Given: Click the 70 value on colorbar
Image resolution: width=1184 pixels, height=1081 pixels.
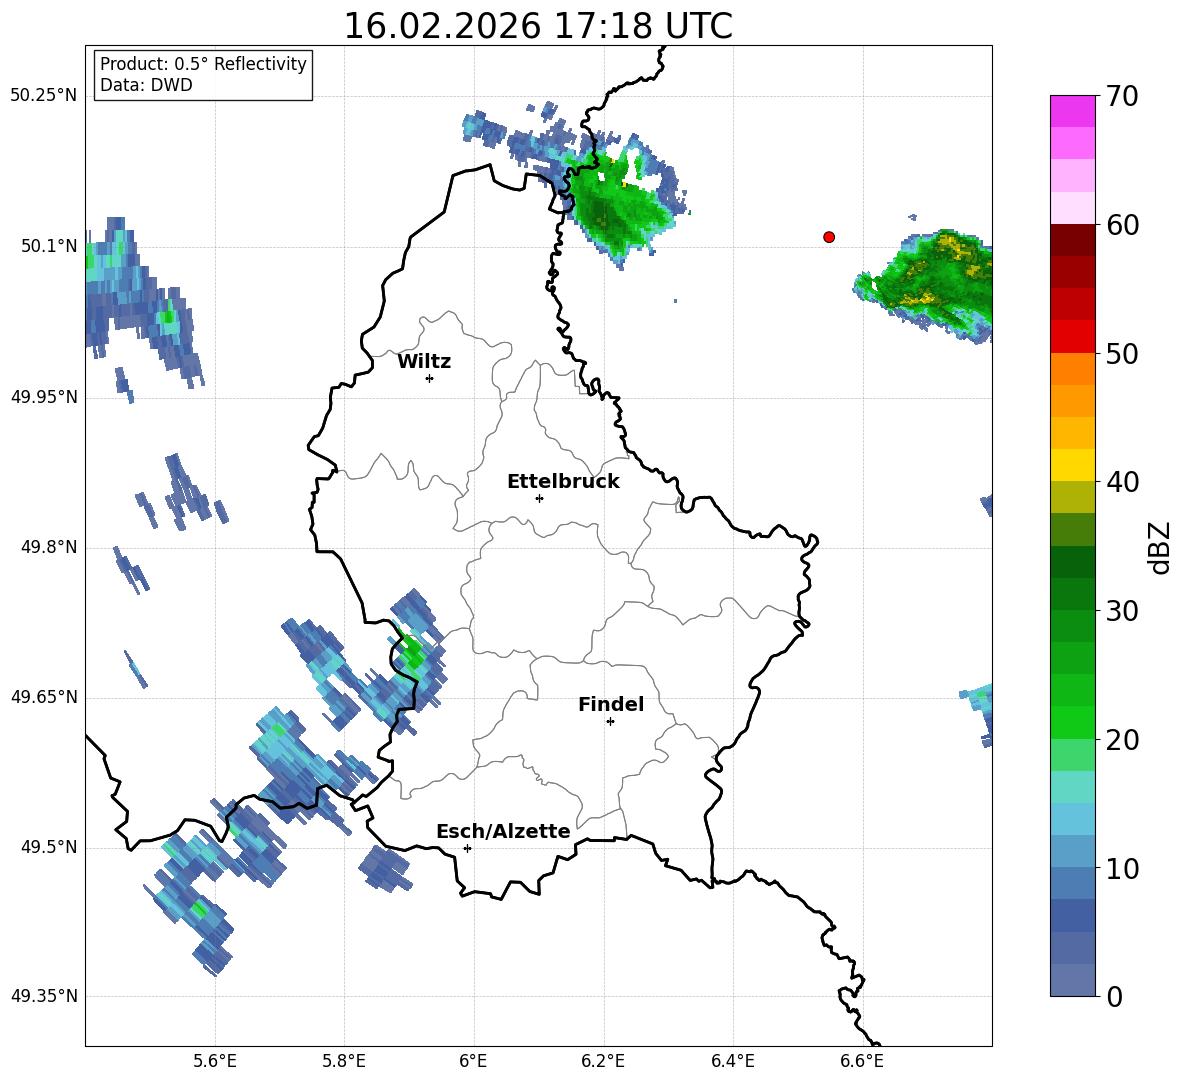Looking at the screenshot, I should [x=1122, y=96].
